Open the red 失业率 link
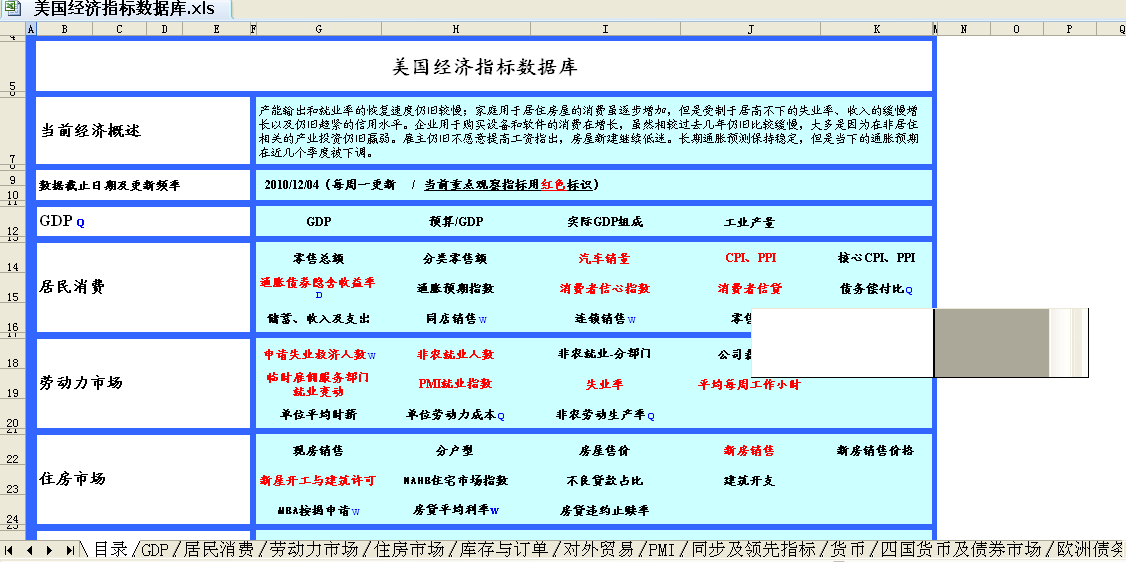This screenshot has height=562, width=1126. coord(605,384)
